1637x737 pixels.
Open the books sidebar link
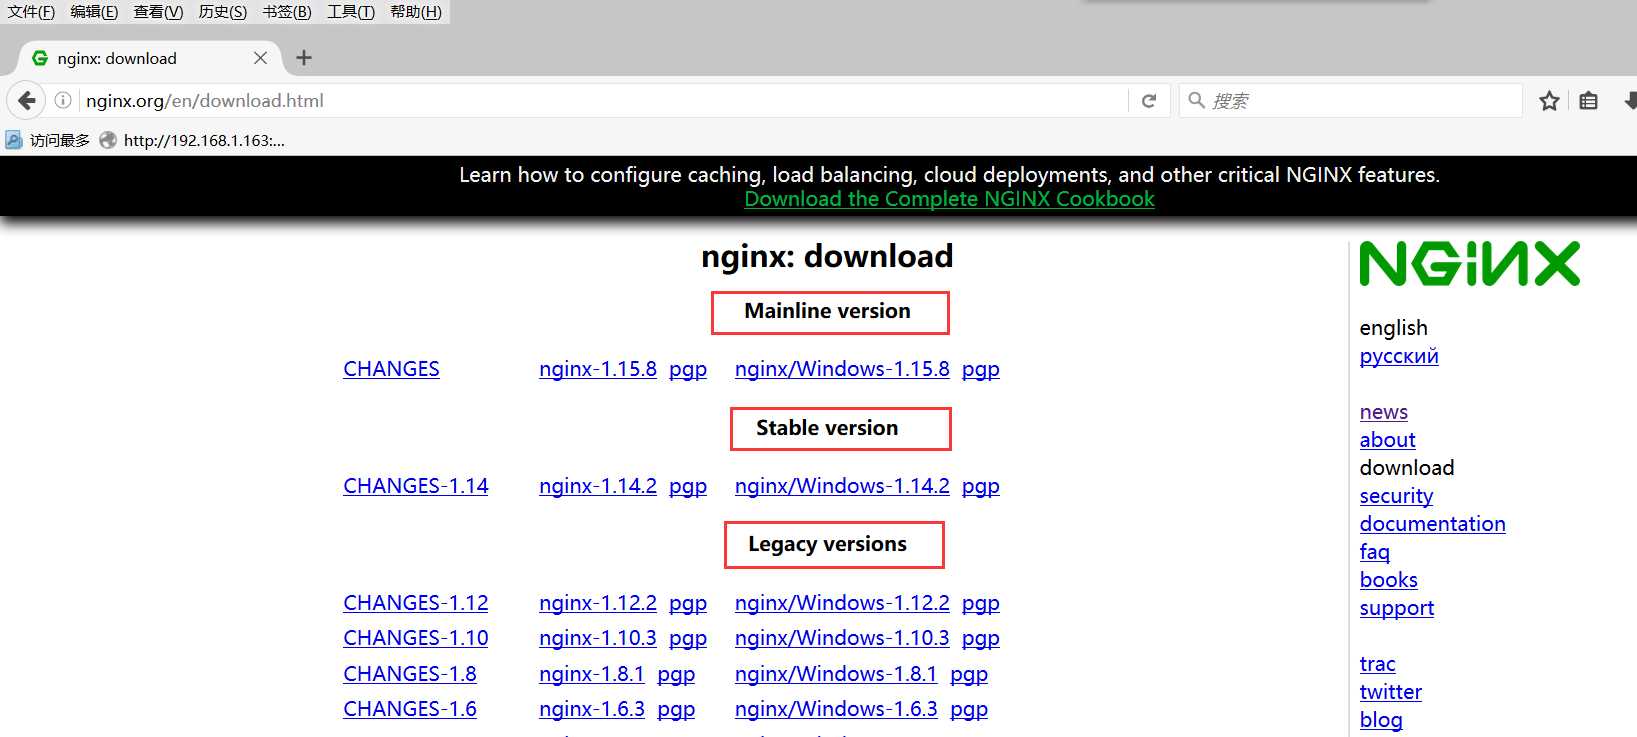1389,580
